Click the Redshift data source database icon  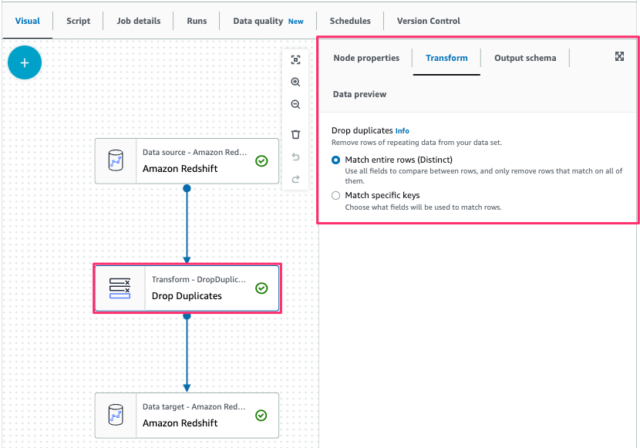point(116,160)
